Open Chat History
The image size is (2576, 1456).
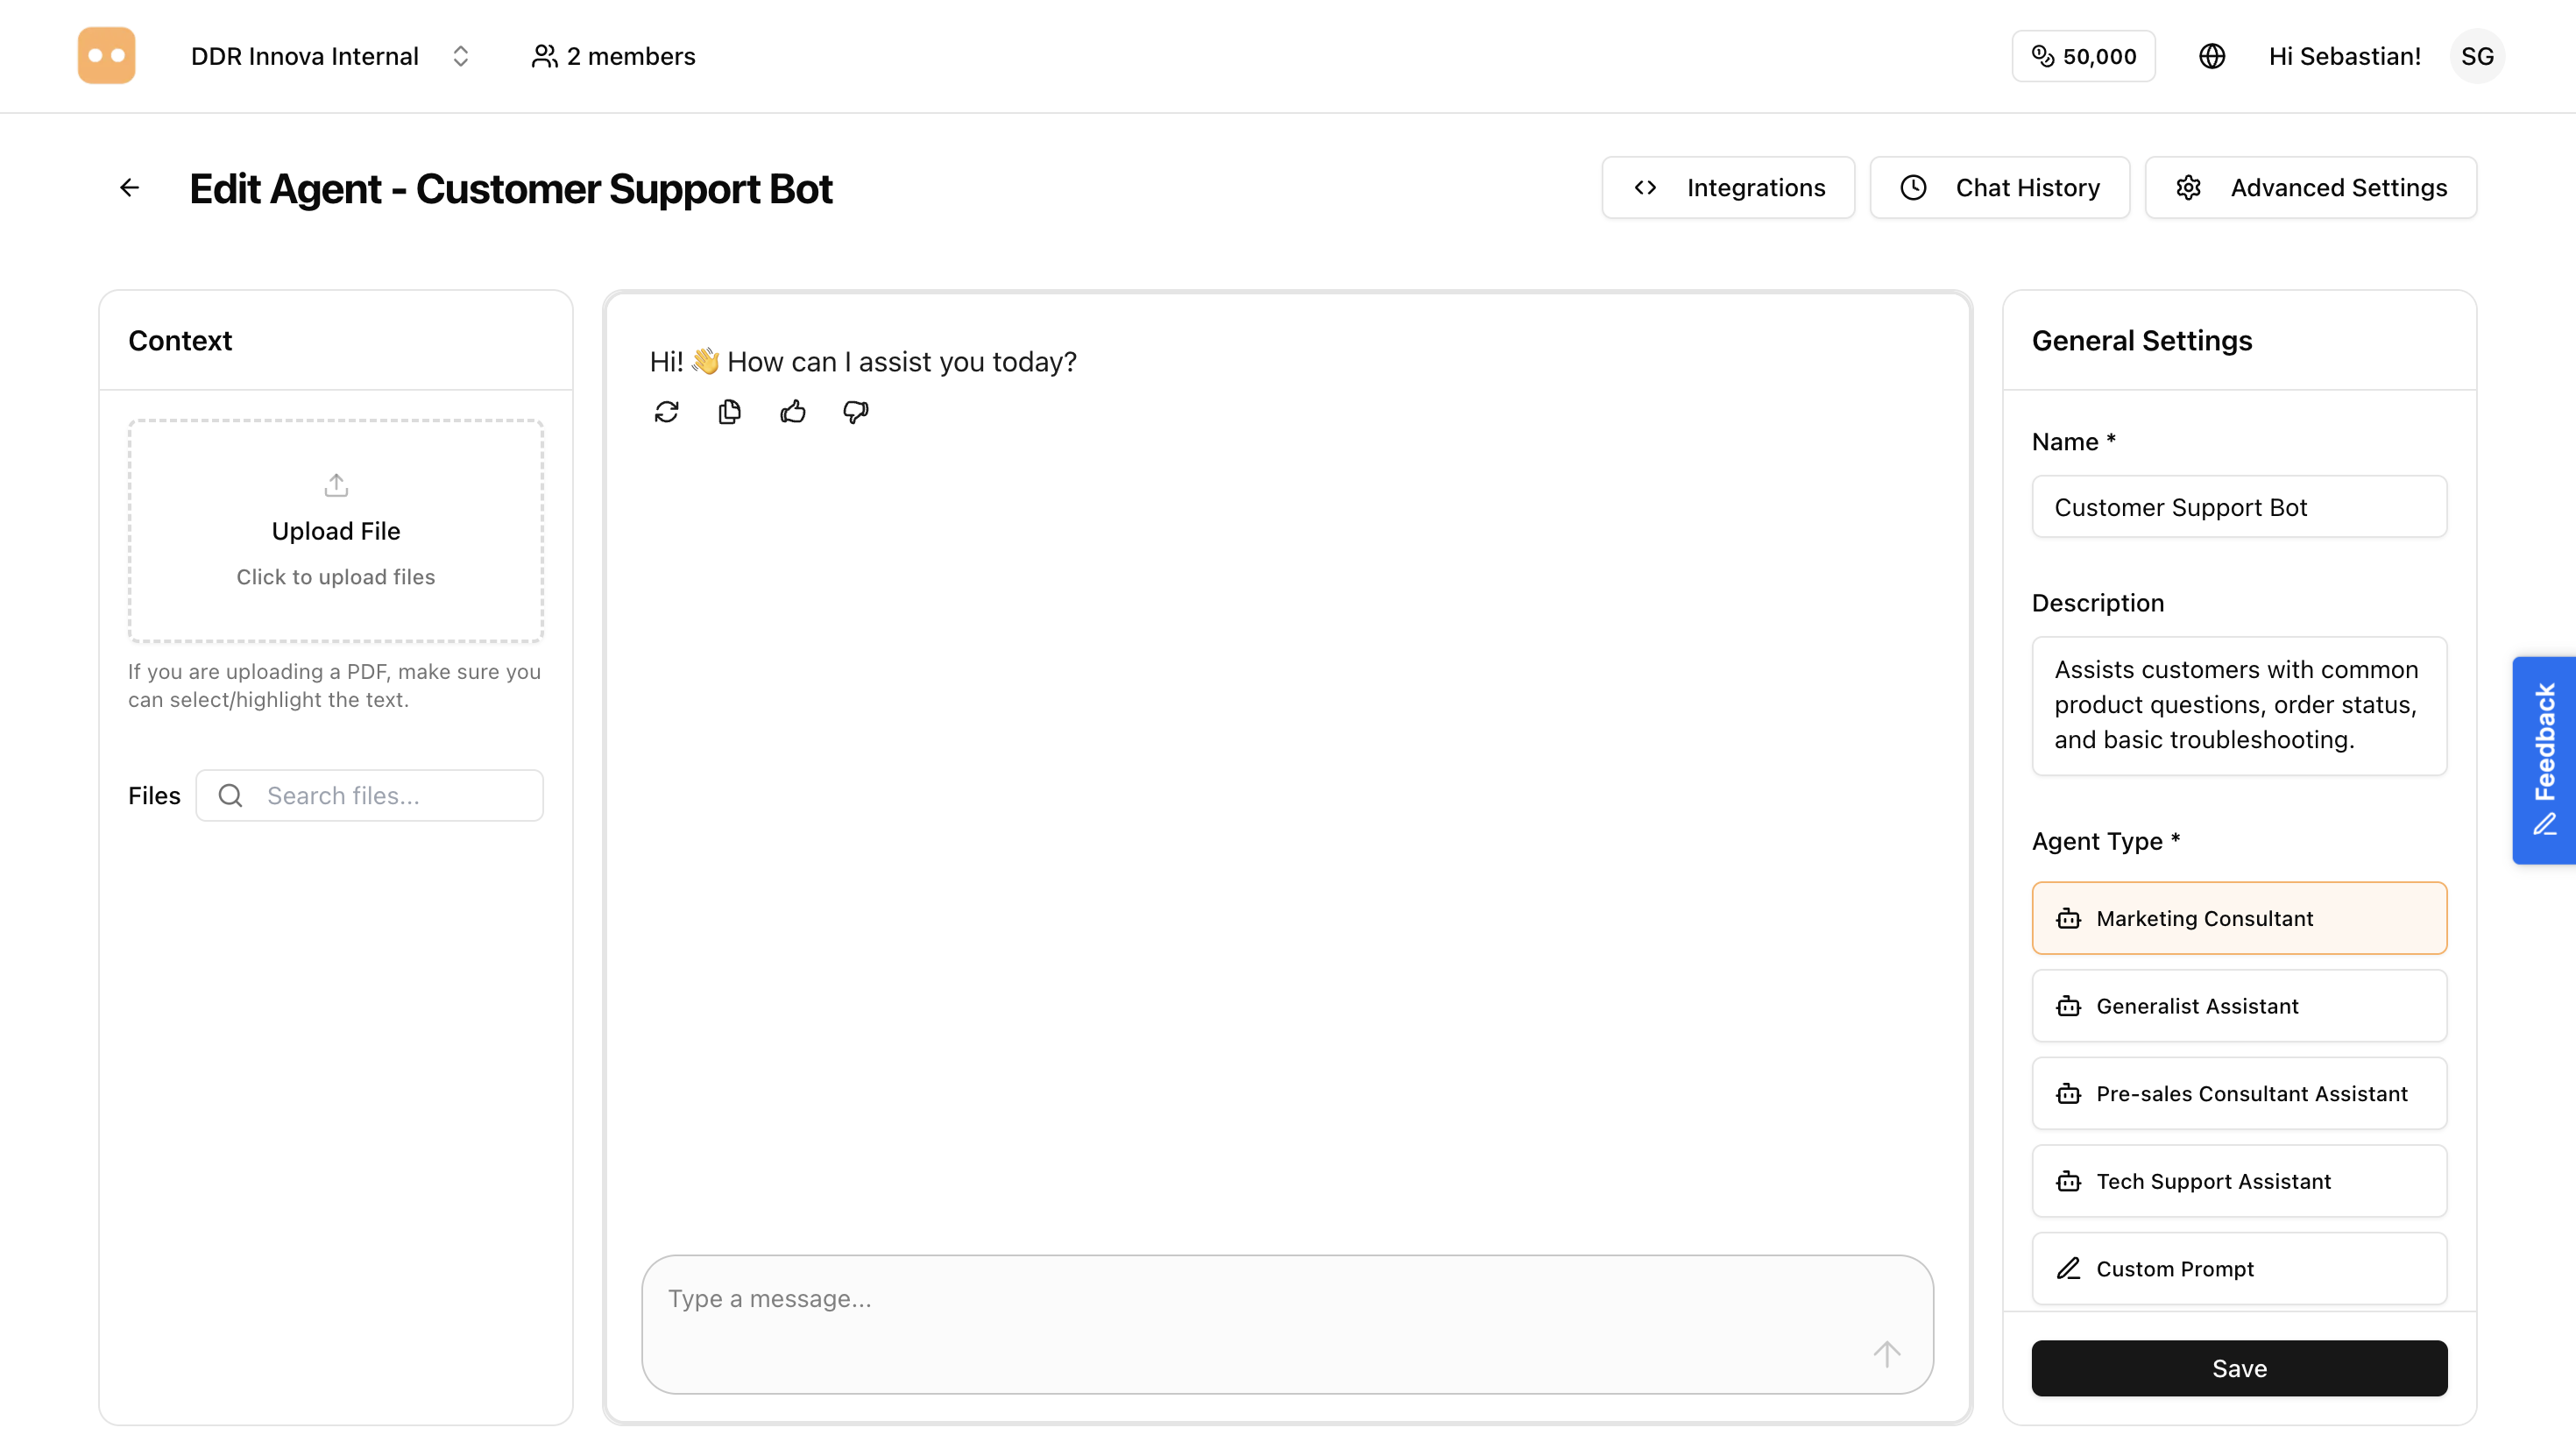click(x=1999, y=187)
